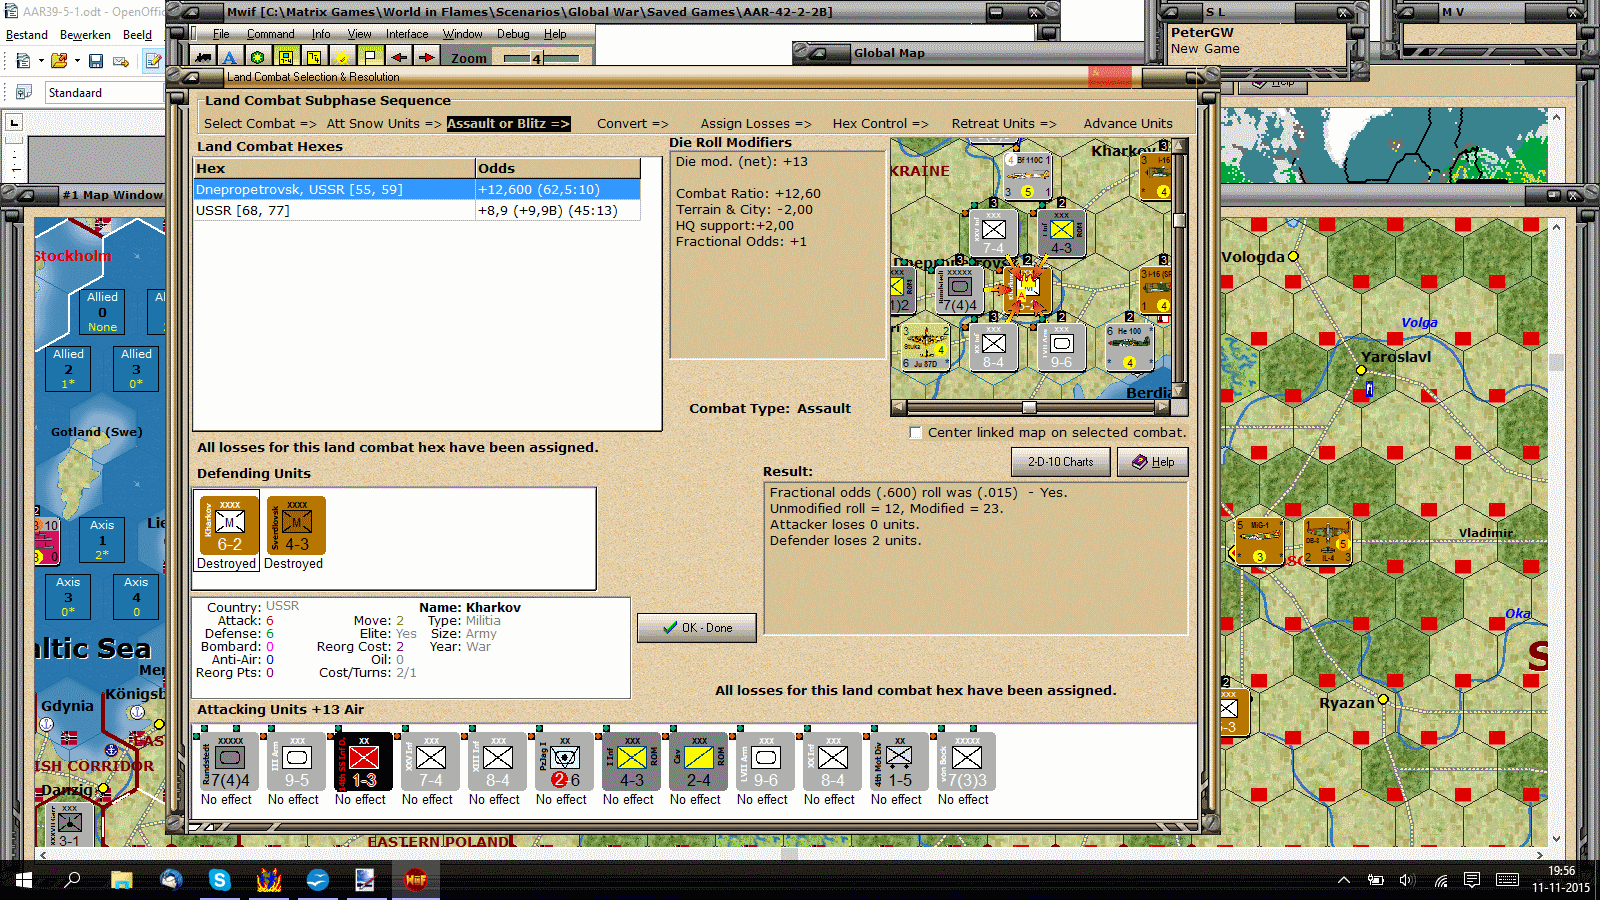The height and width of the screenshot is (900, 1600).
Task: Open the 2-D-10 Charts button
Action: (1061, 462)
